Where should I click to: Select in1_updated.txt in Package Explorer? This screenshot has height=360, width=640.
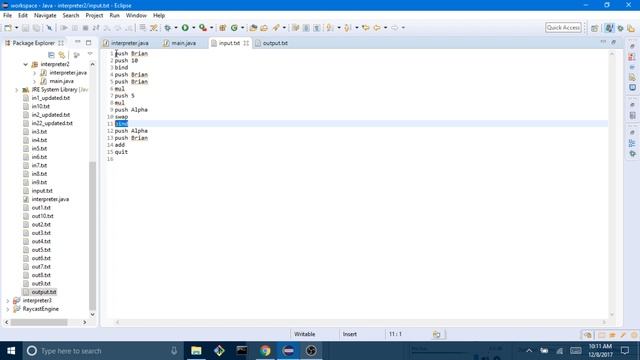coord(51,98)
